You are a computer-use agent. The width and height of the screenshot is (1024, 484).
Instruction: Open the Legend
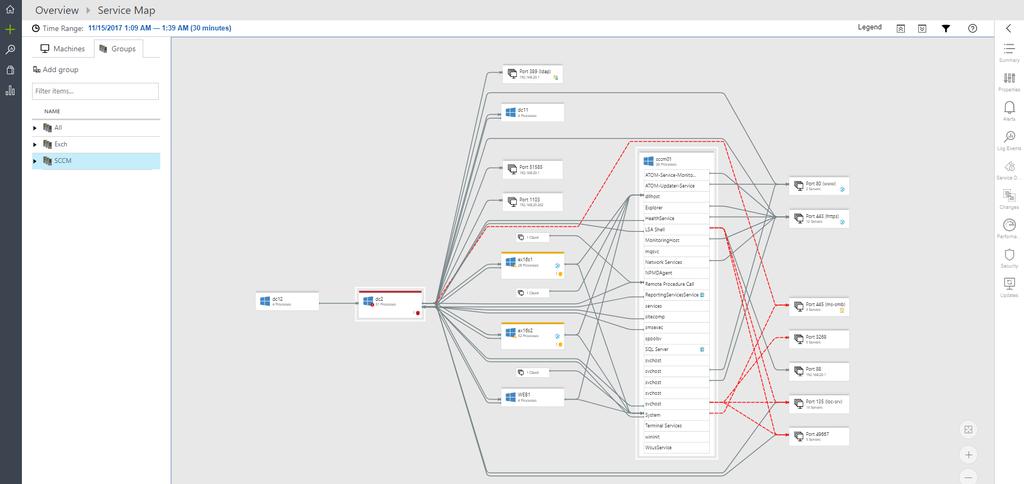pos(869,27)
